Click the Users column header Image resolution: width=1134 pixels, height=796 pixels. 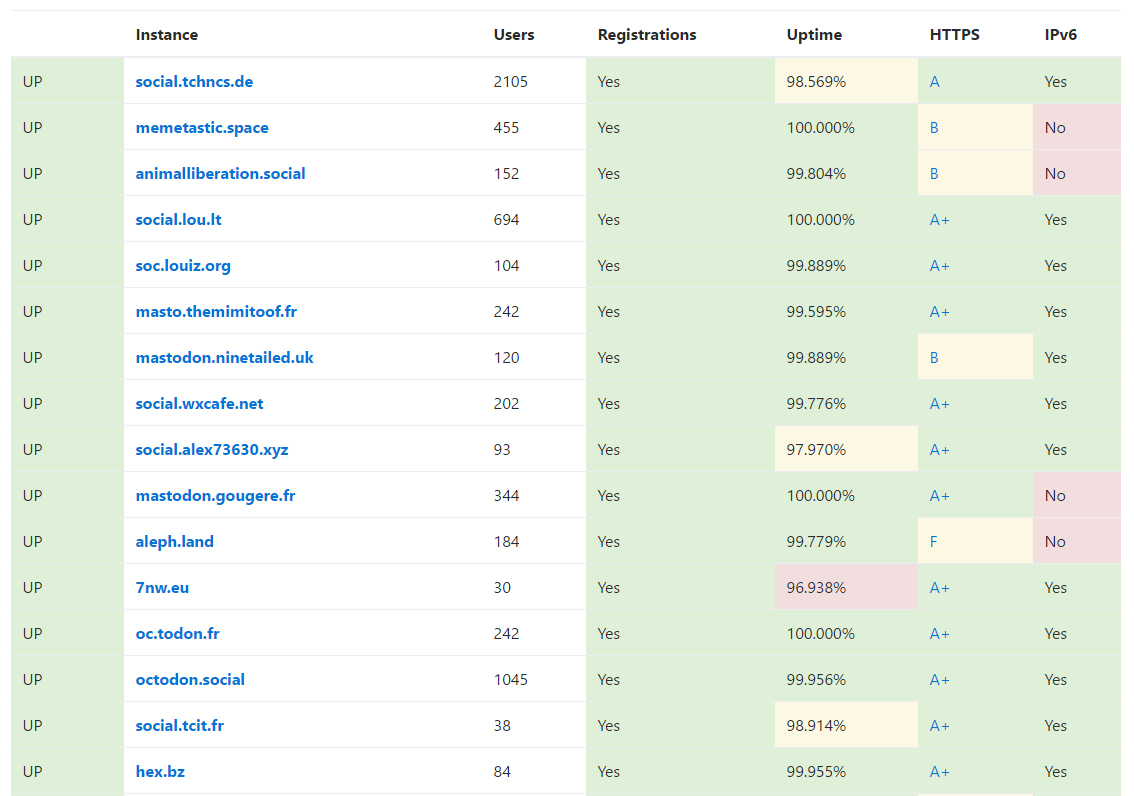[514, 34]
